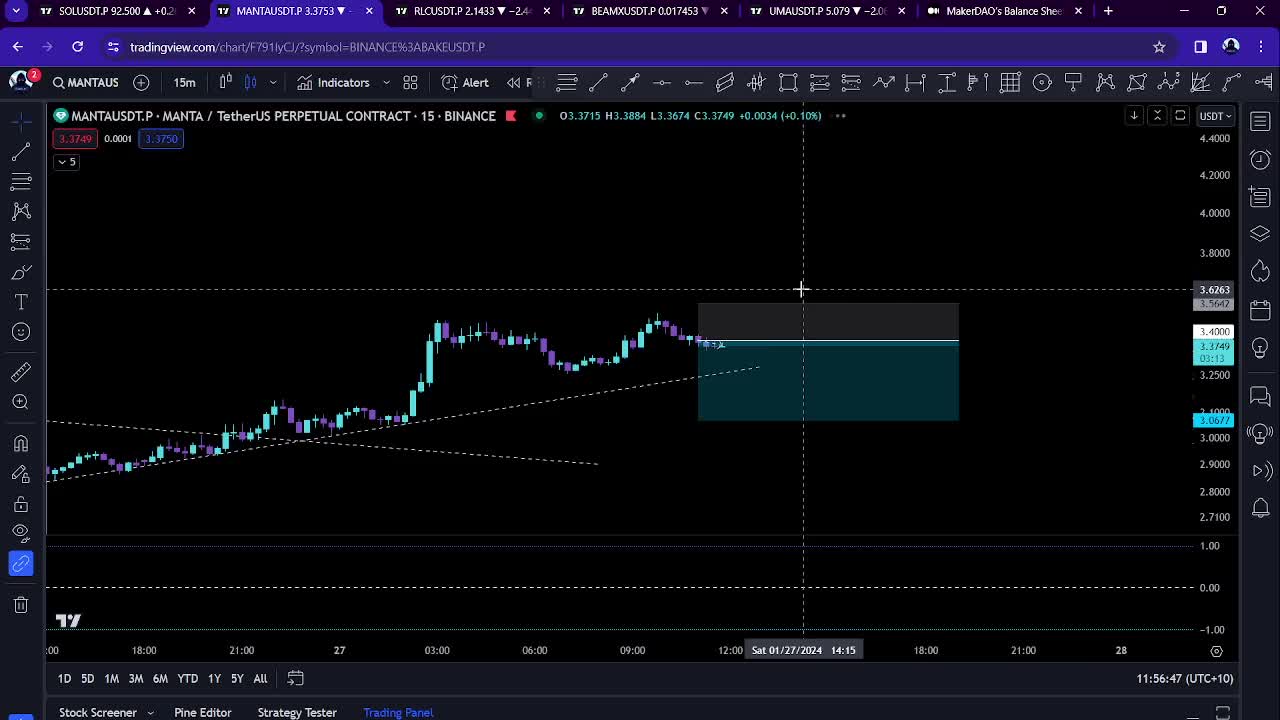This screenshot has width=1280, height=720.
Task: Select horizontal line tool in favorites bar
Action: 662,82
